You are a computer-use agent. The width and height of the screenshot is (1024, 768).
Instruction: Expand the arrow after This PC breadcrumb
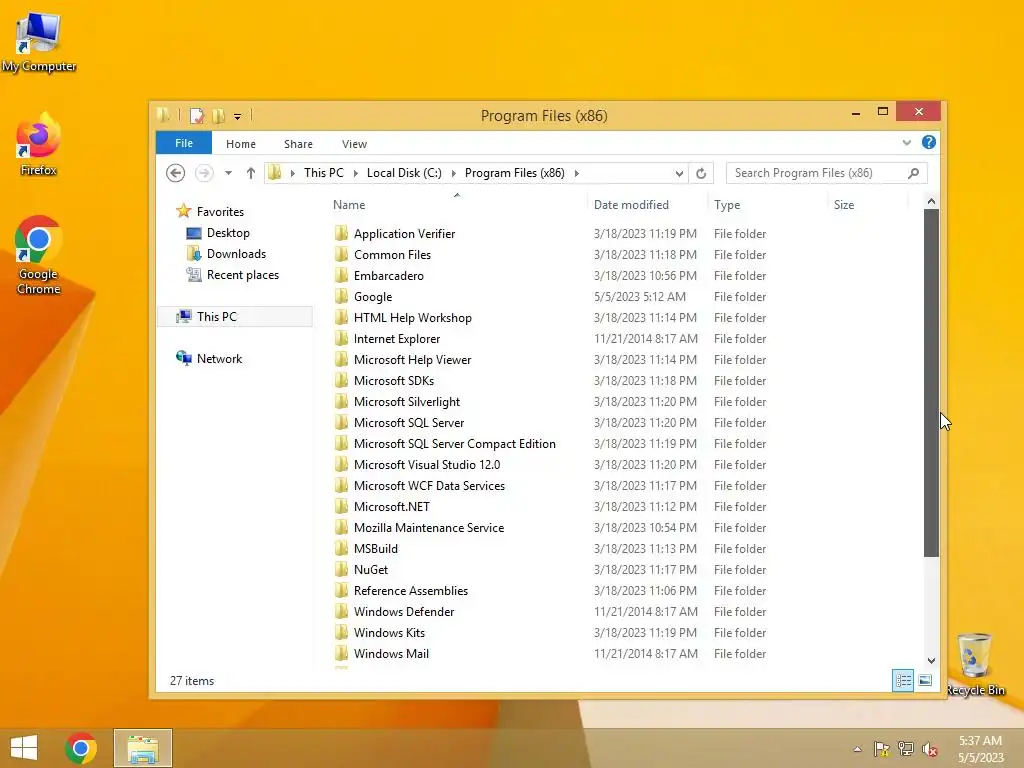coord(355,173)
